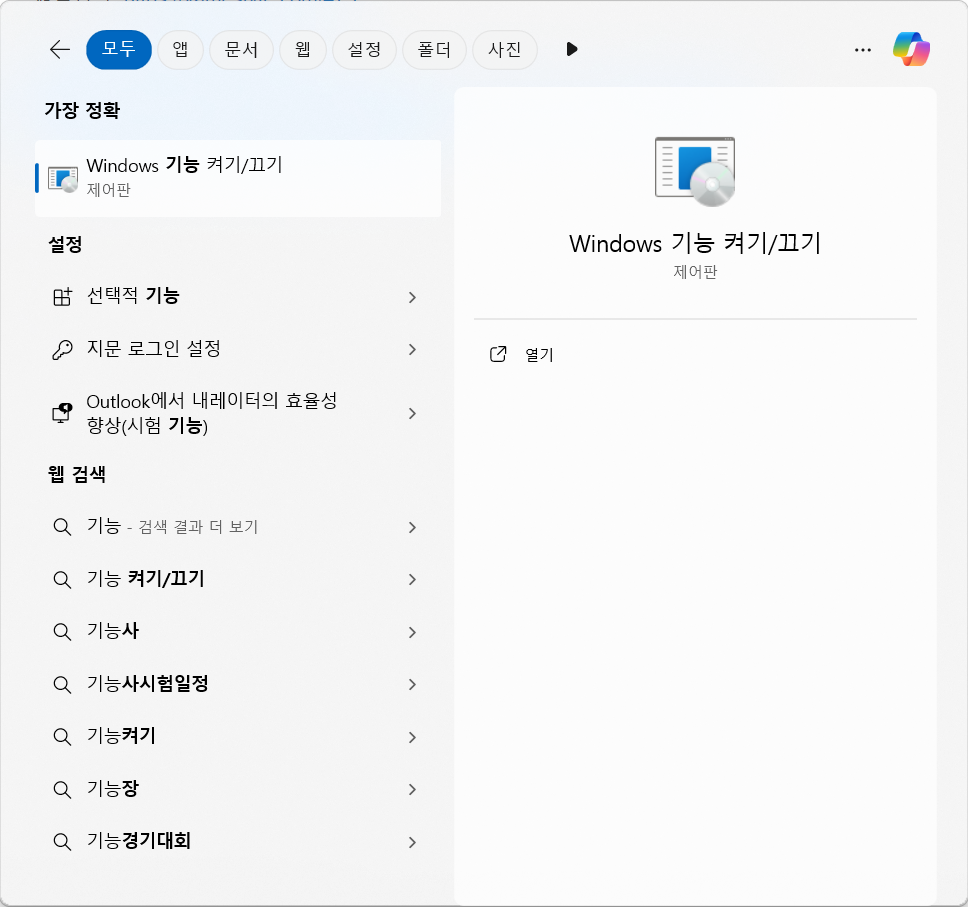
Task: Click the Windows 기능 켜기/끄기 preview title
Action: [695, 243]
